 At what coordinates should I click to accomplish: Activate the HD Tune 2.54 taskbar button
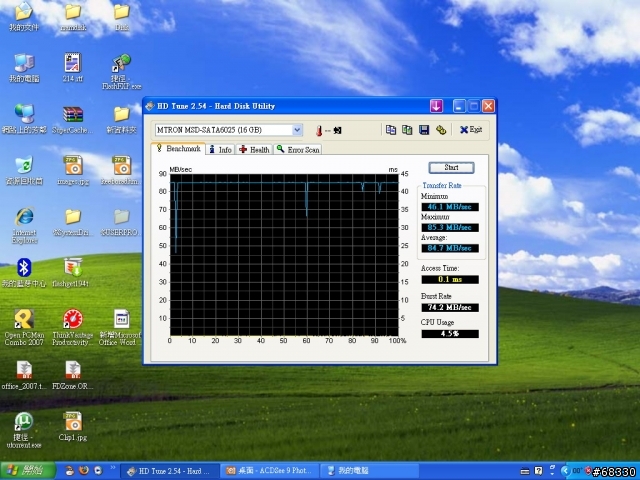(170, 471)
